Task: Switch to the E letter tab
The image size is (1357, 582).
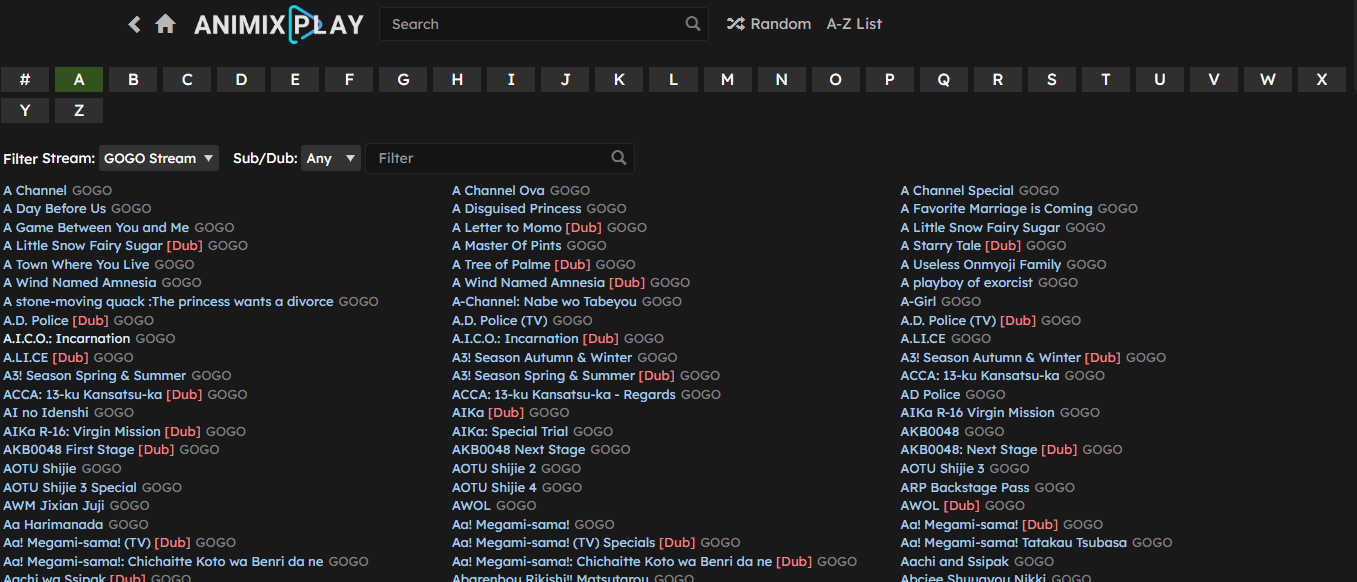Action: (x=295, y=80)
